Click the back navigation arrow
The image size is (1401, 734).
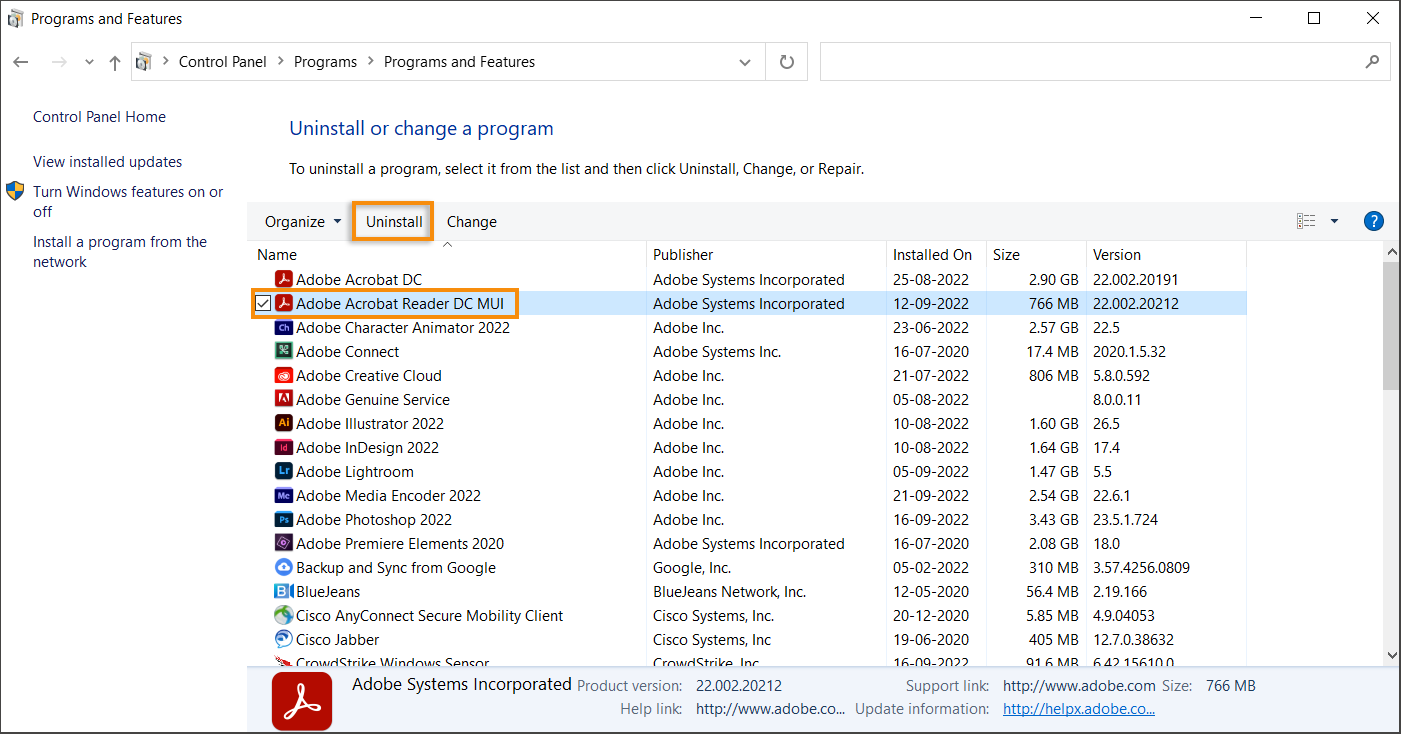pos(20,61)
